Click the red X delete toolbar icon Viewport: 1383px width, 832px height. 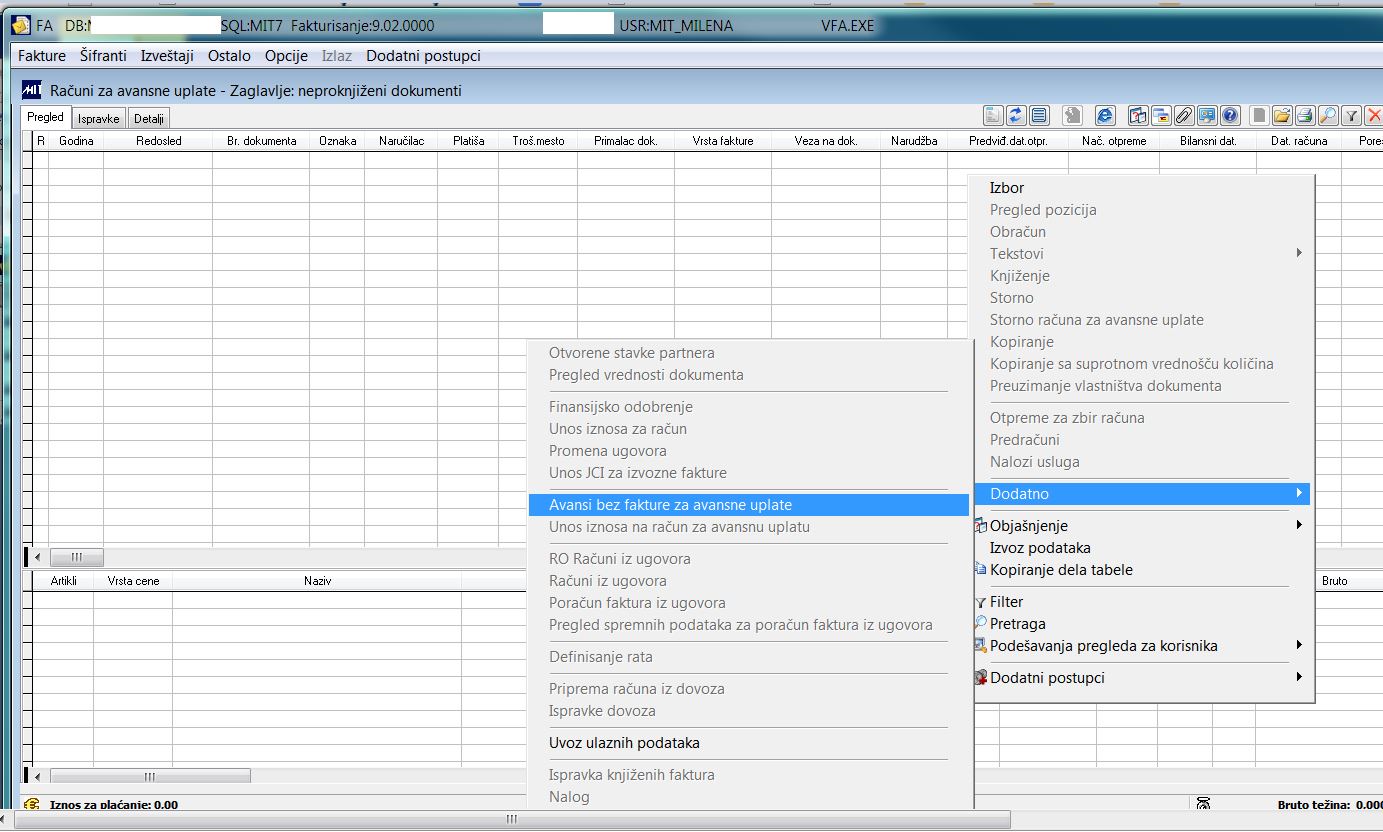point(1373,115)
